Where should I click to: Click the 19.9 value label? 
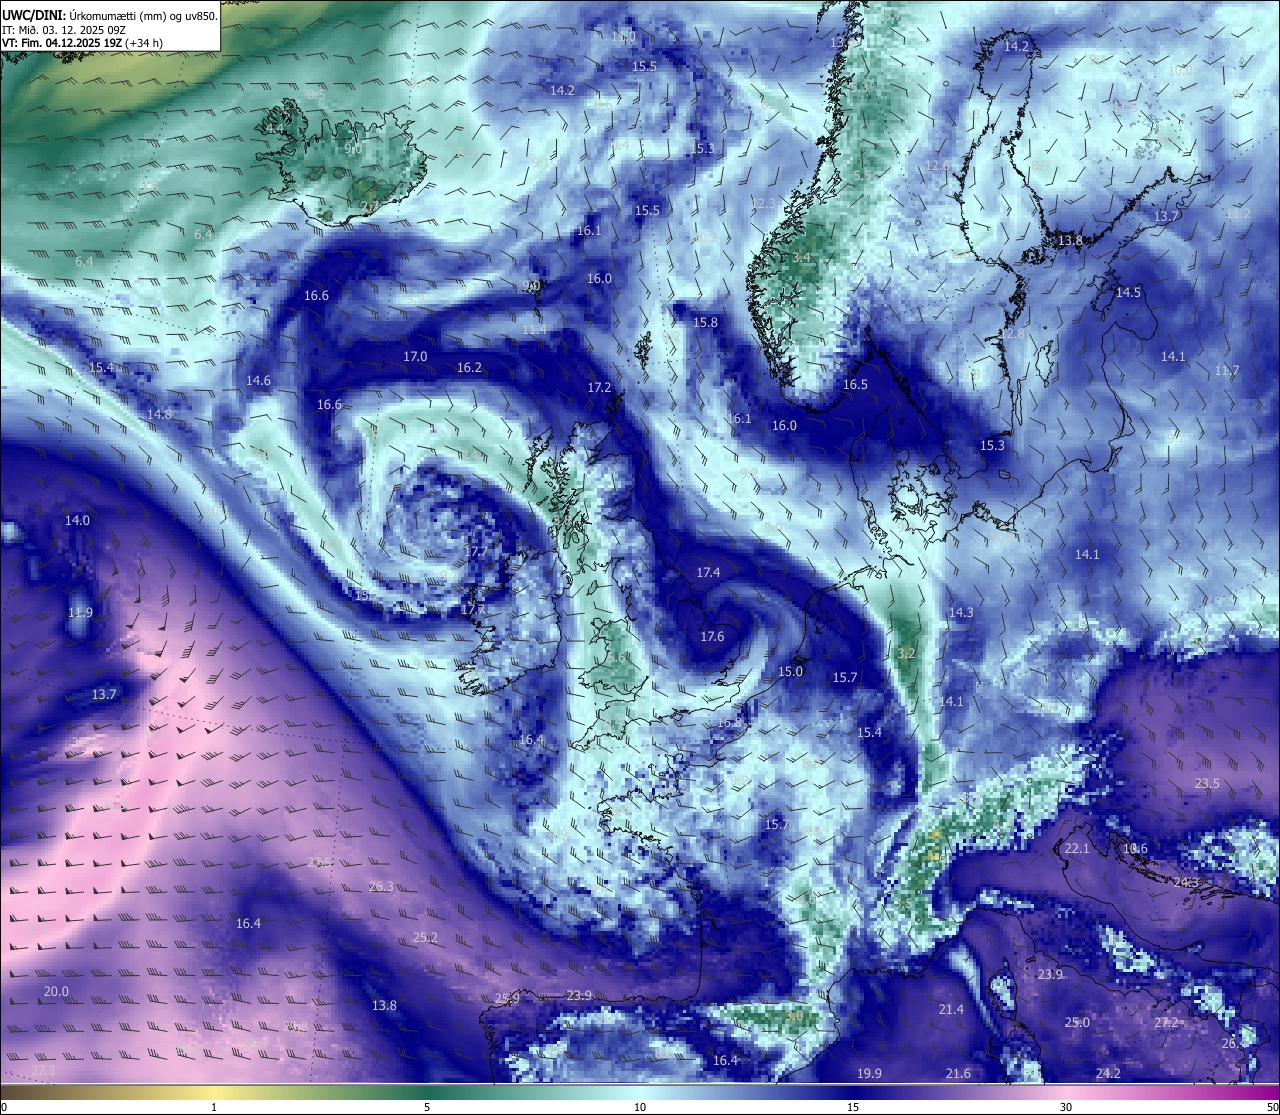point(869,1073)
